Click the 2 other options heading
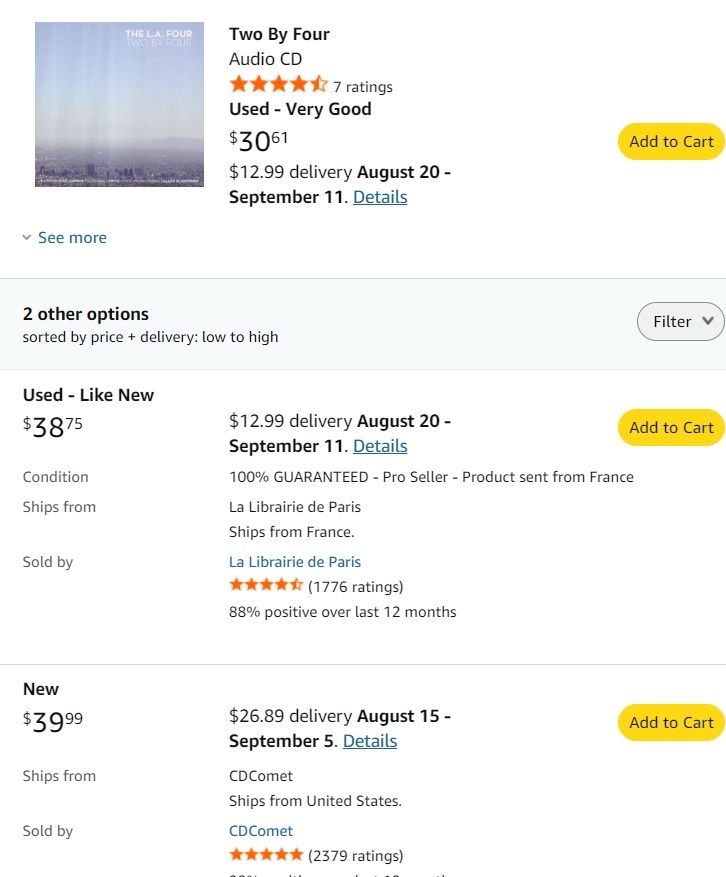 click(x=86, y=314)
